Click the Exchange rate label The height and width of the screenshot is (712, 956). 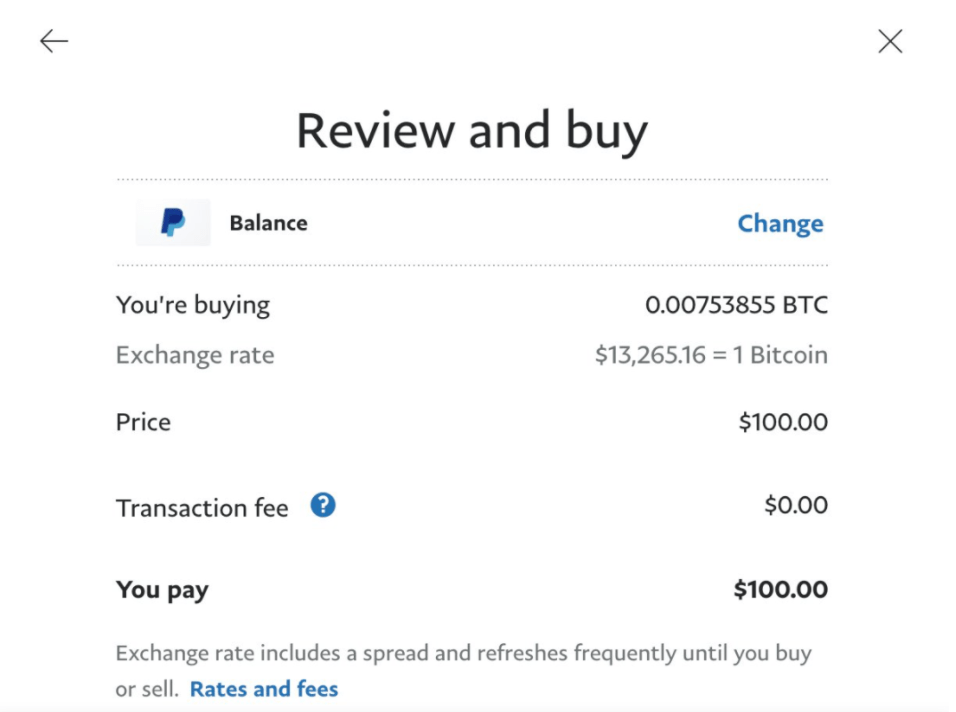point(195,355)
